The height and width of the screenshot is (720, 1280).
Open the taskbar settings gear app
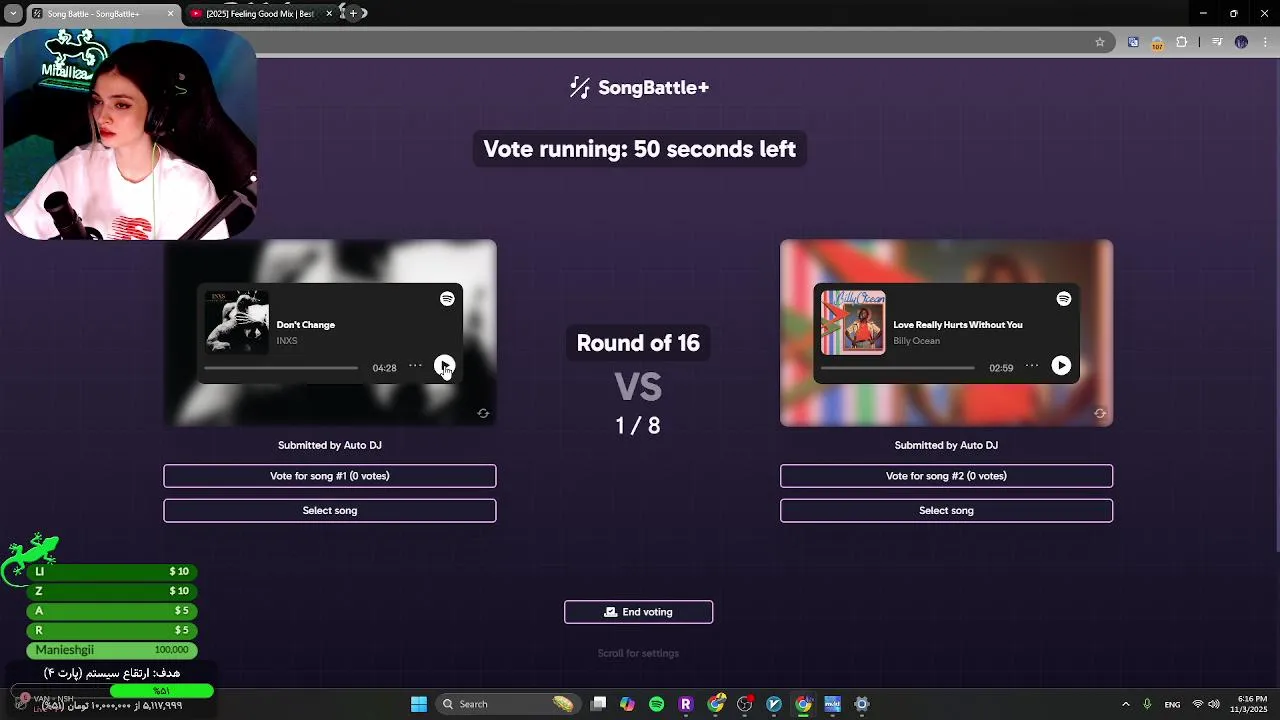(862, 704)
